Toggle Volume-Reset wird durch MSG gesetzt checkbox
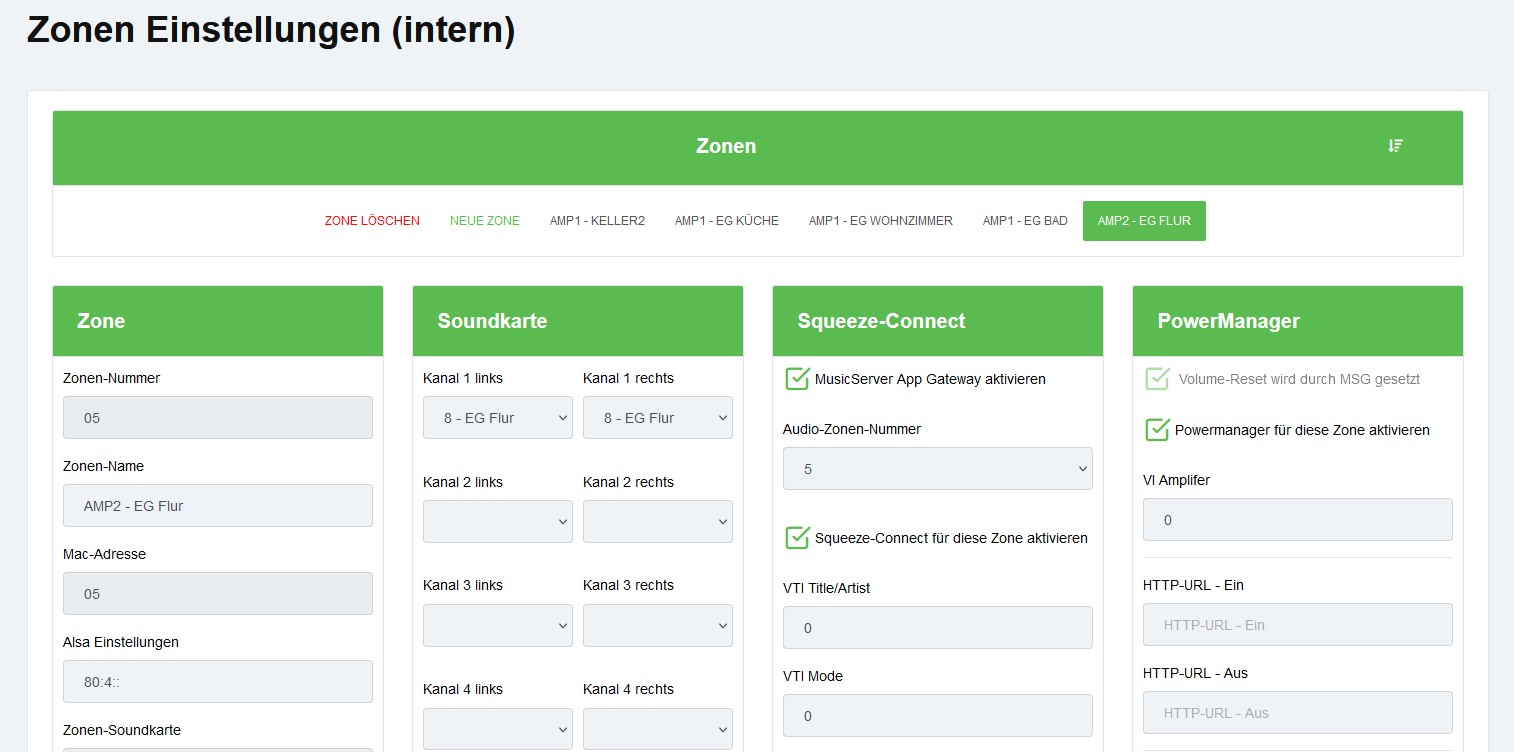This screenshot has height=752, width=1514. point(1157,379)
